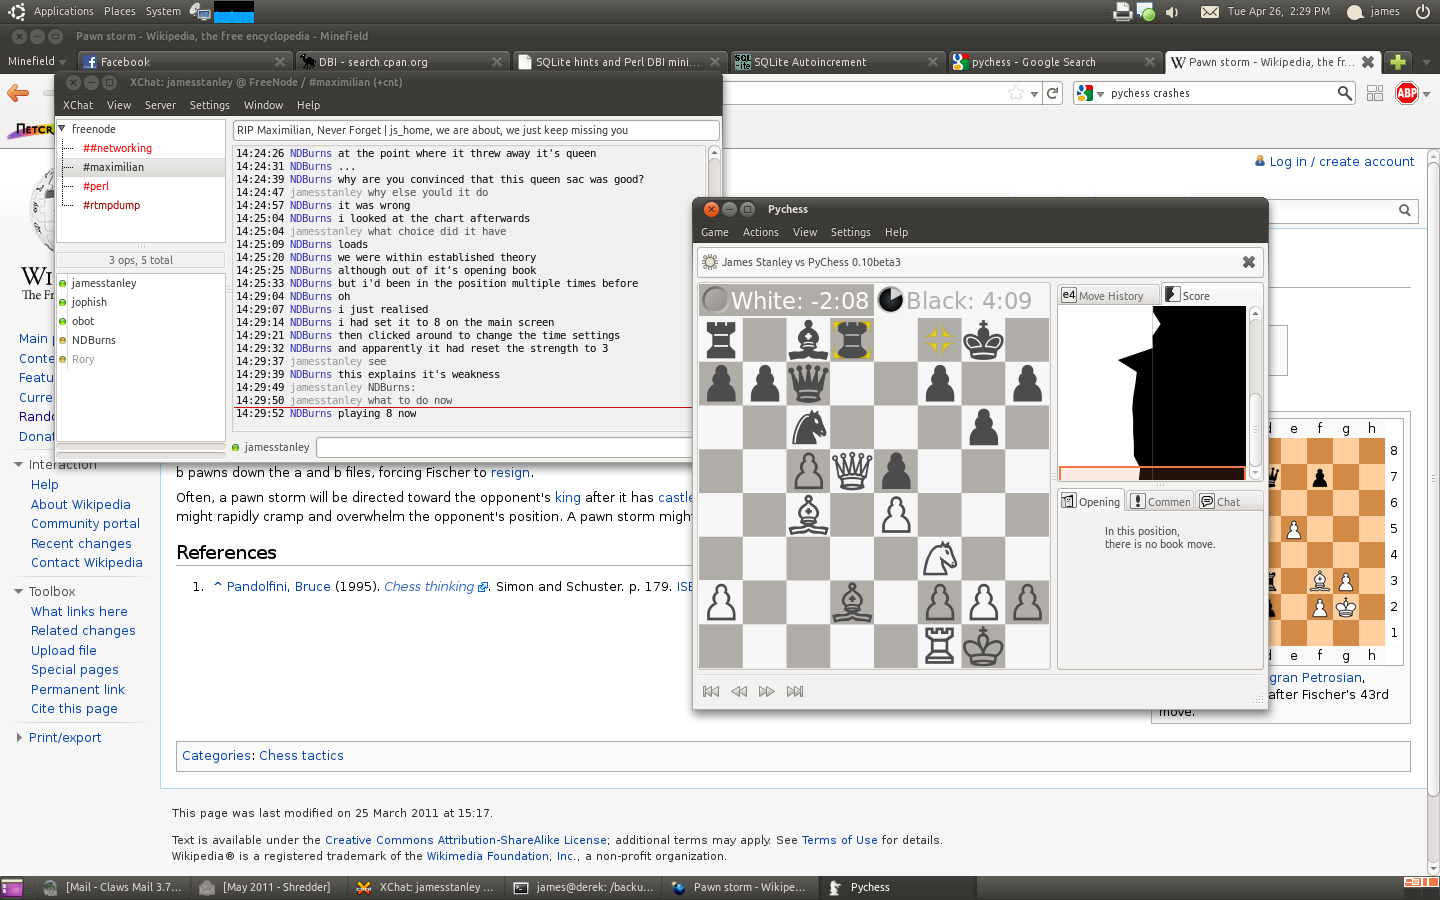Collapse the freenode server tree
Image resolution: width=1440 pixels, height=900 pixels.
(x=63, y=129)
